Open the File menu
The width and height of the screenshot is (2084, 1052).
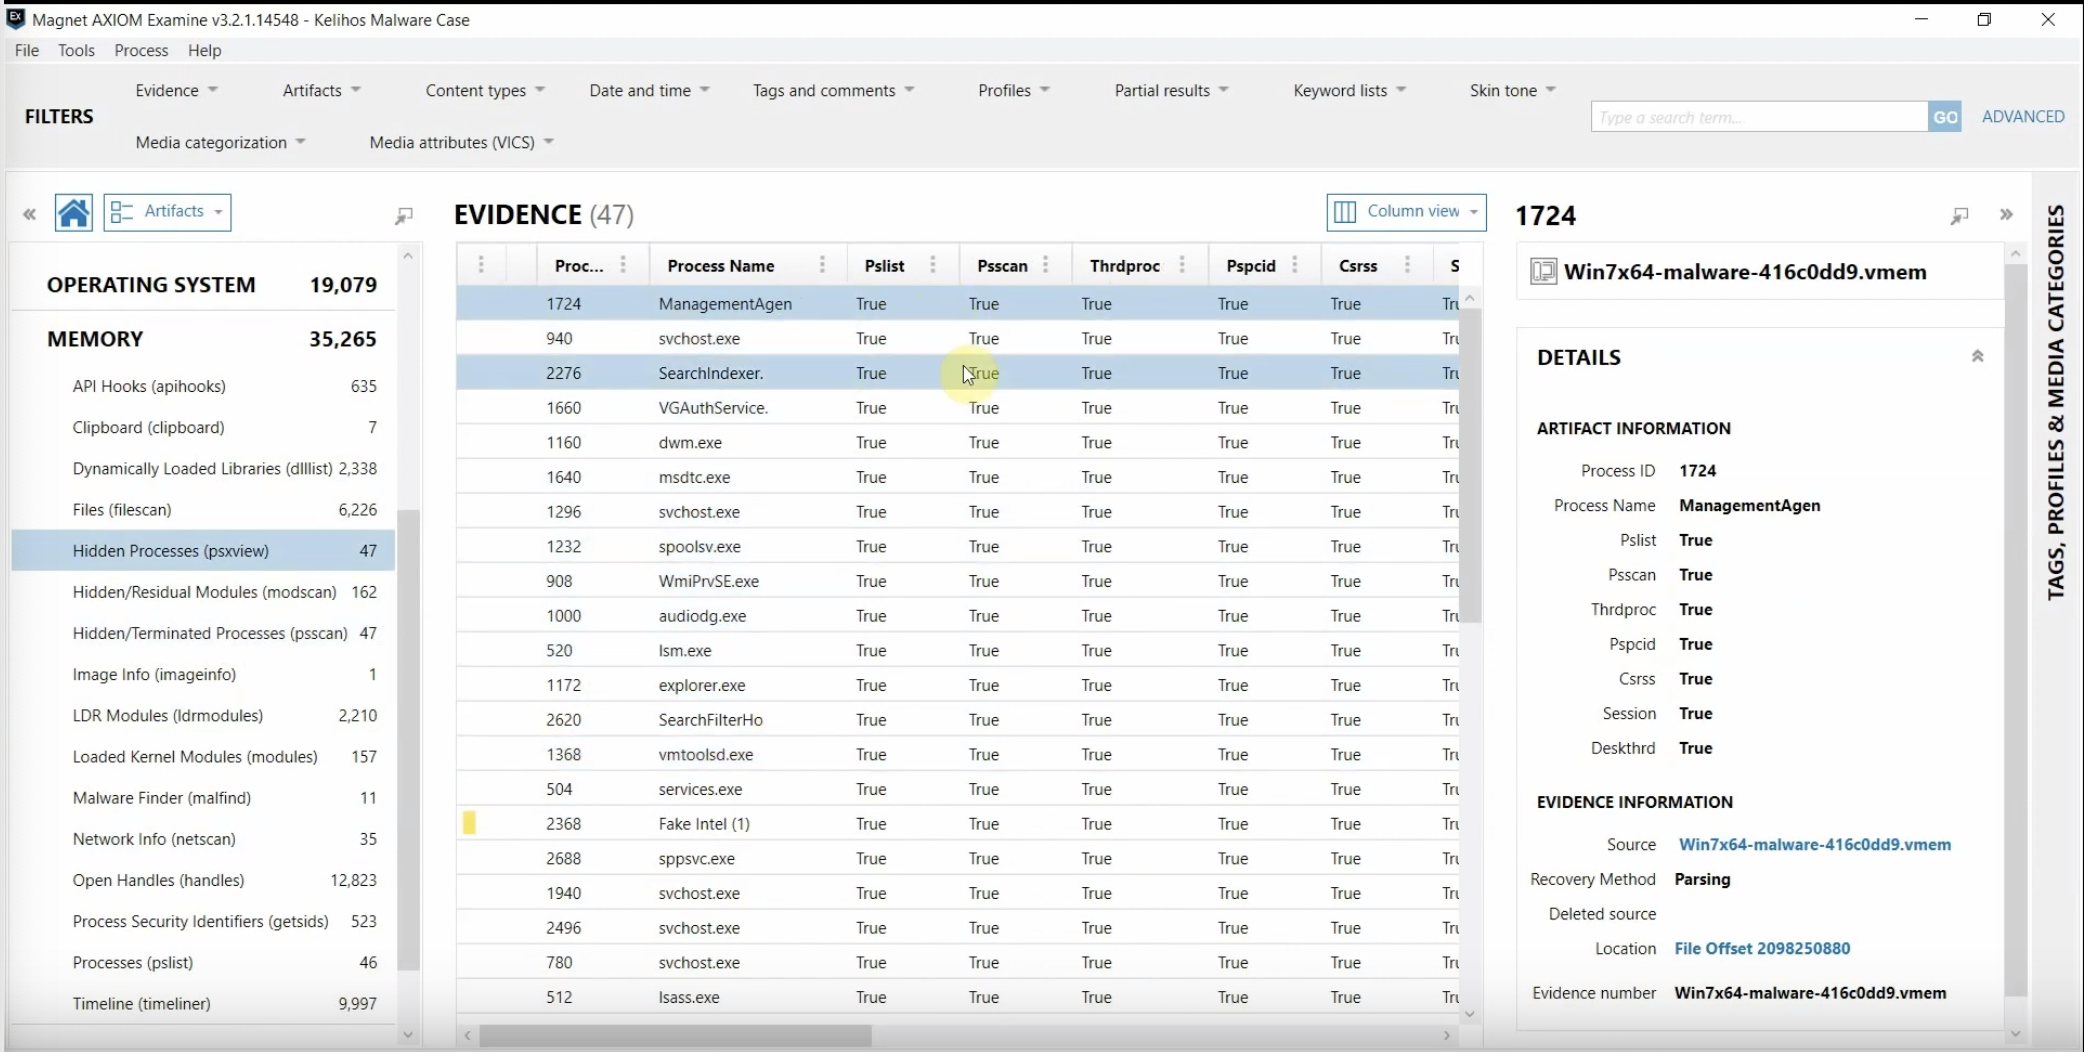[27, 50]
